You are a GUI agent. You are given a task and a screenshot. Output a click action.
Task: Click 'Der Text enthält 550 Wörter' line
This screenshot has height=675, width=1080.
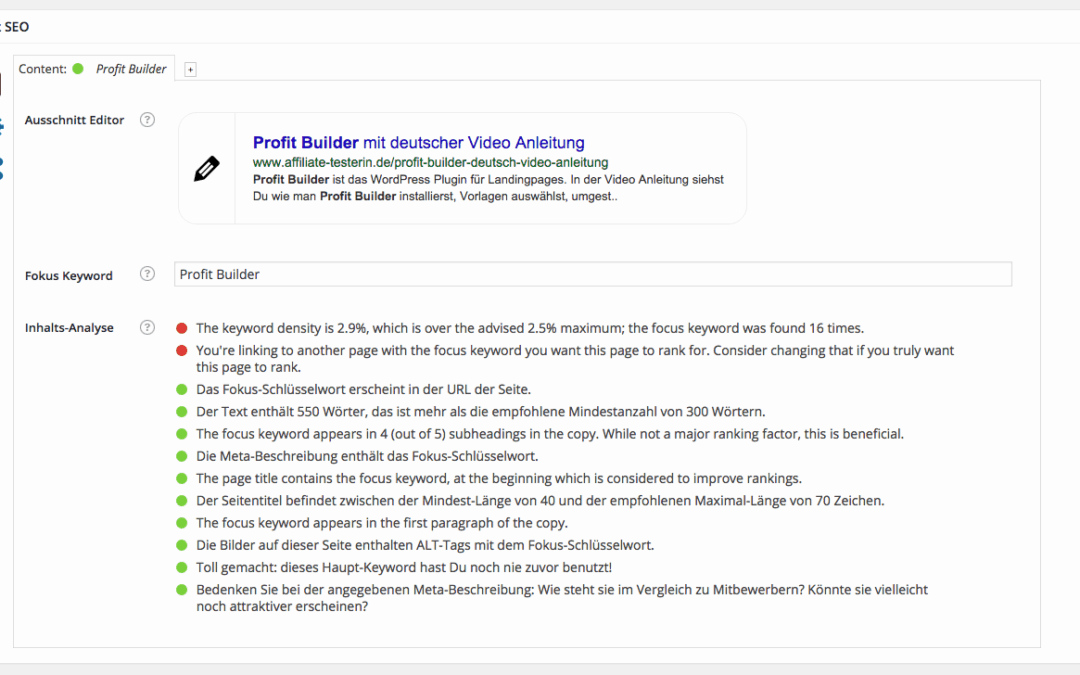point(481,412)
